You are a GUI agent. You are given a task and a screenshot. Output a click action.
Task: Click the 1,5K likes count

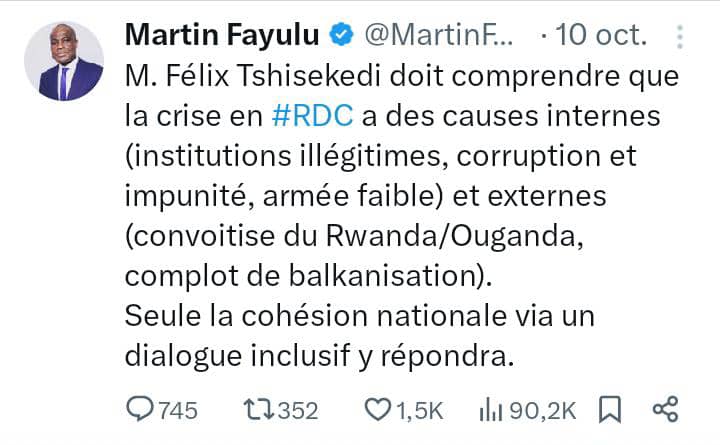pos(420,410)
